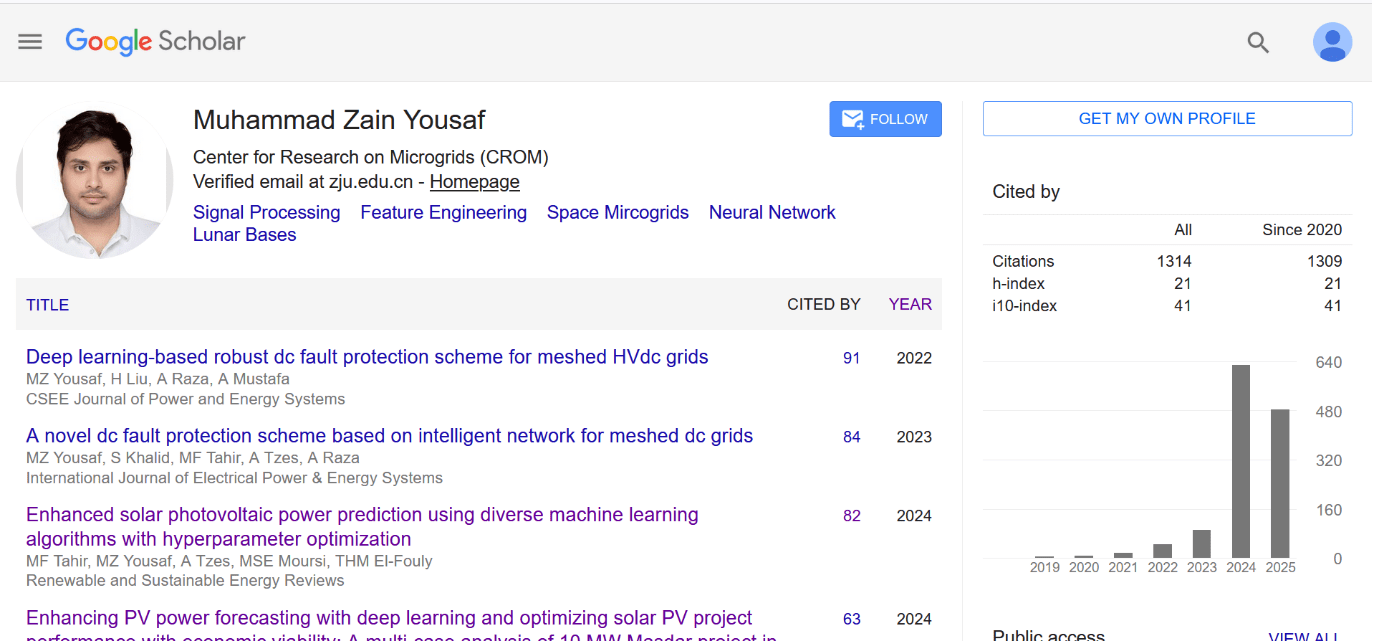Viewport: 1379px width, 641px height.
Task: Select the Lunar Bases interest
Action: pyautogui.click(x=244, y=234)
